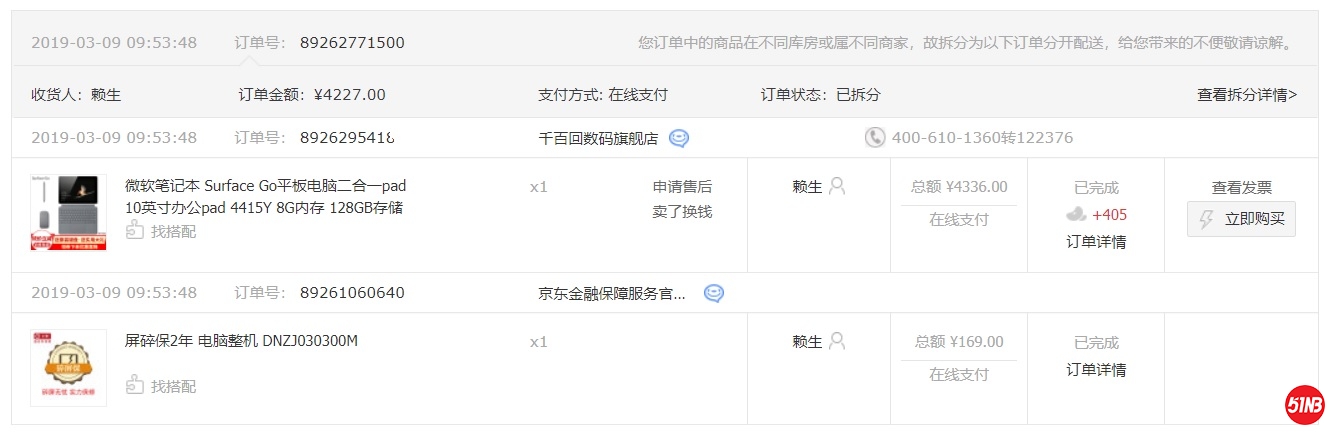The width and height of the screenshot is (1335, 435).
Task: Click 申请售后 for the Surface Go order
Action: 682,187
